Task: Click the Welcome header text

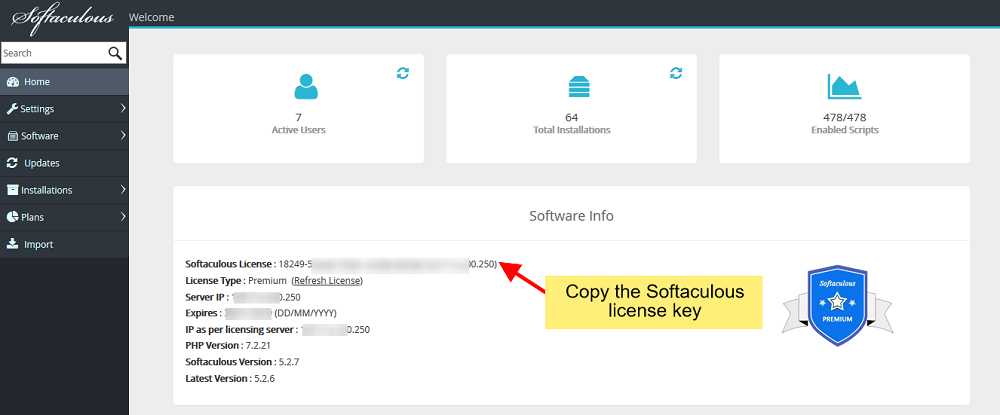Action: [x=151, y=17]
